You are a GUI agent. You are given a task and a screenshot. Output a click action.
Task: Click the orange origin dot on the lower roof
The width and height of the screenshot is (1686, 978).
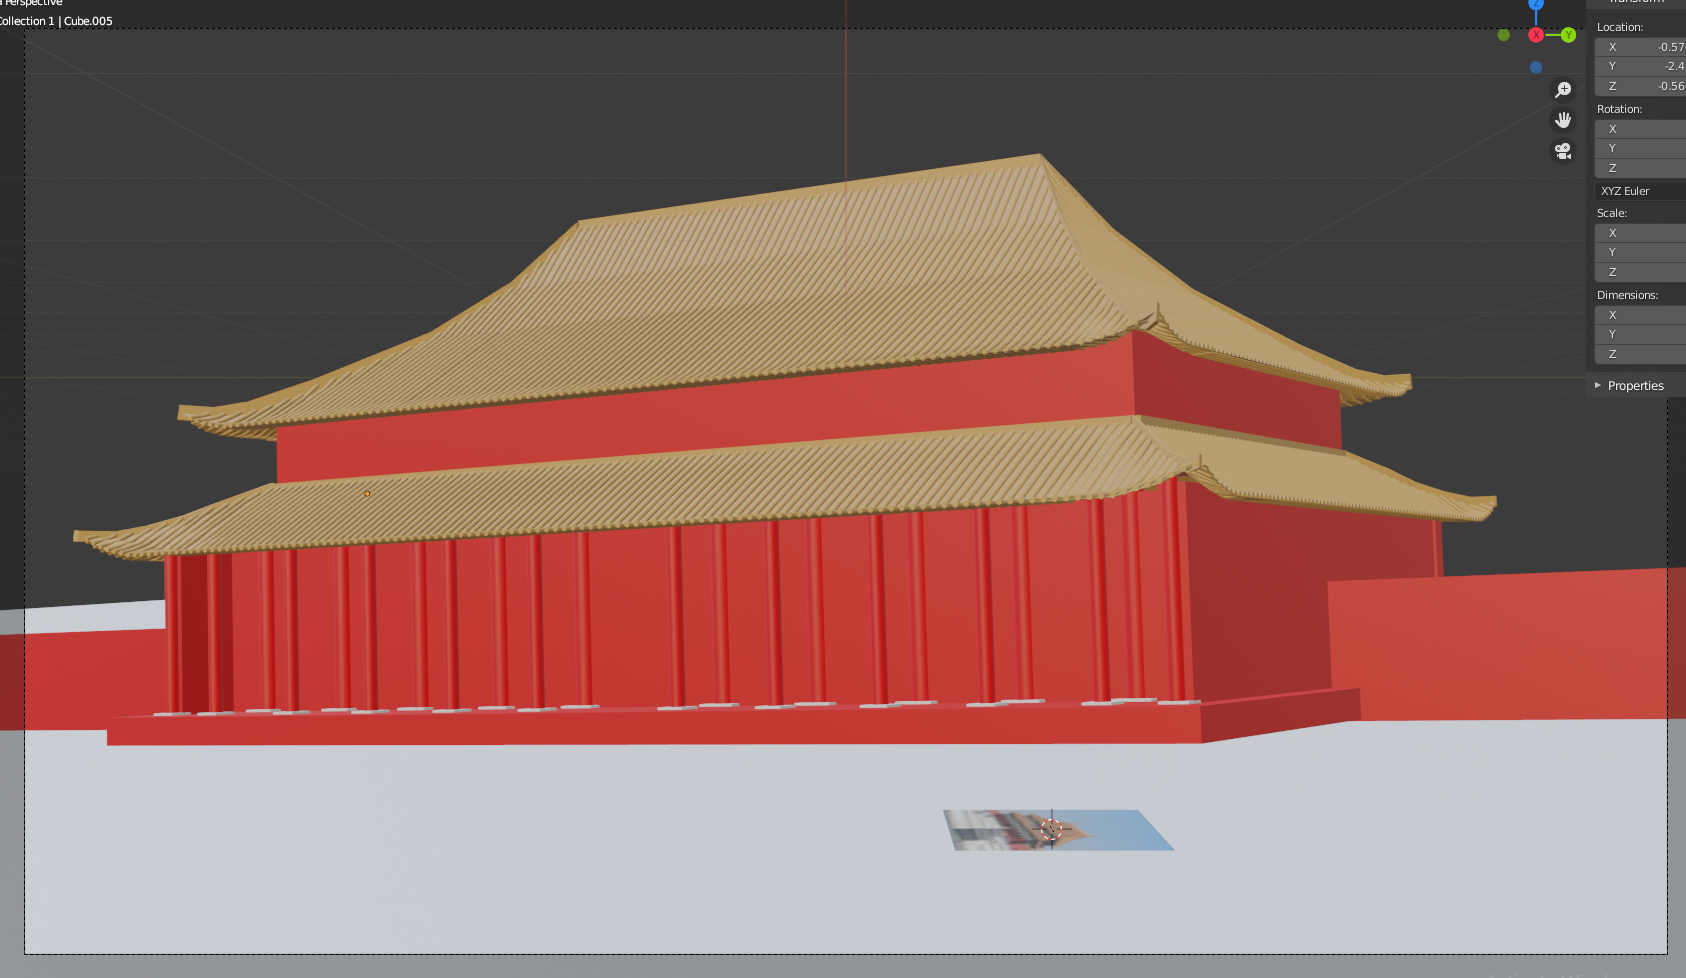pos(367,493)
